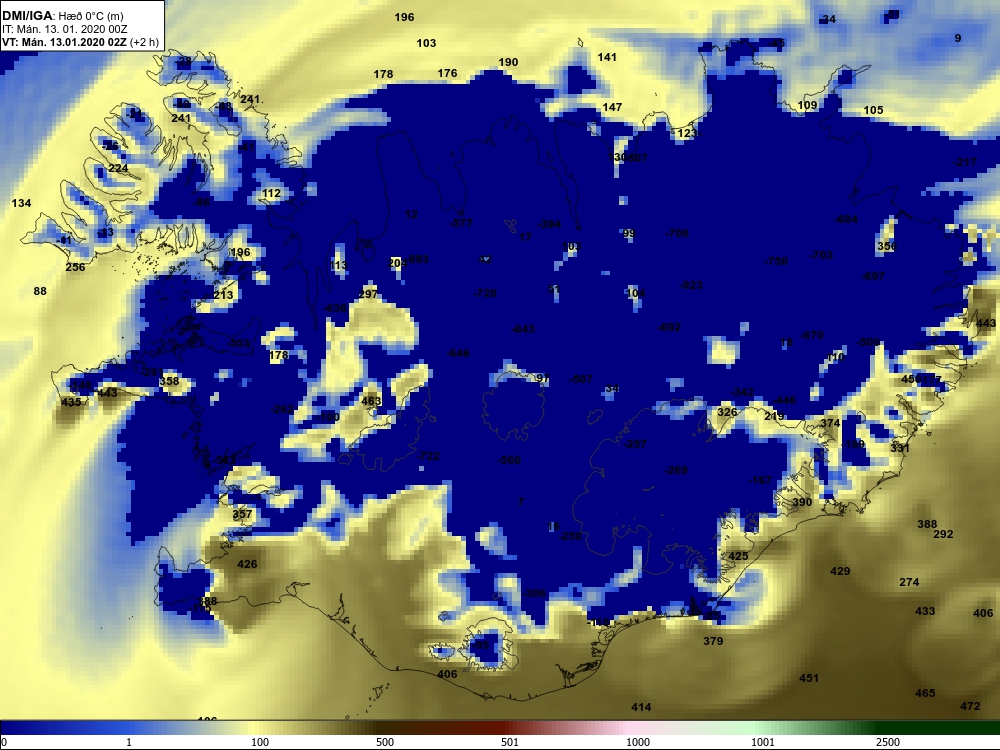1000x750 pixels.
Task: Click the map value 390
Action: click(x=802, y=503)
